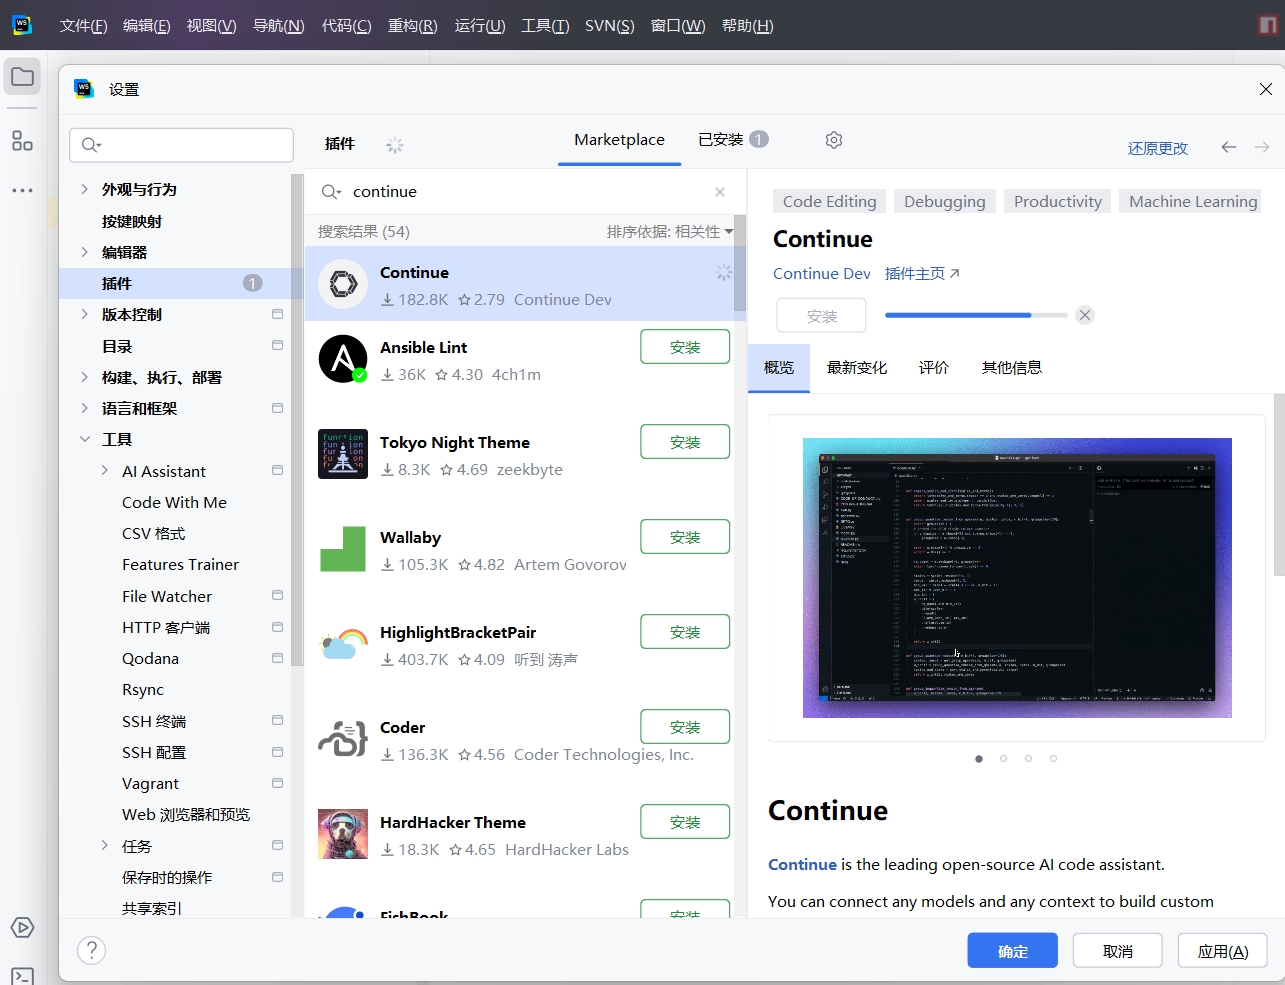This screenshot has height=985, width=1285.
Task: Install the Ansible Lint plugin
Action: click(685, 347)
